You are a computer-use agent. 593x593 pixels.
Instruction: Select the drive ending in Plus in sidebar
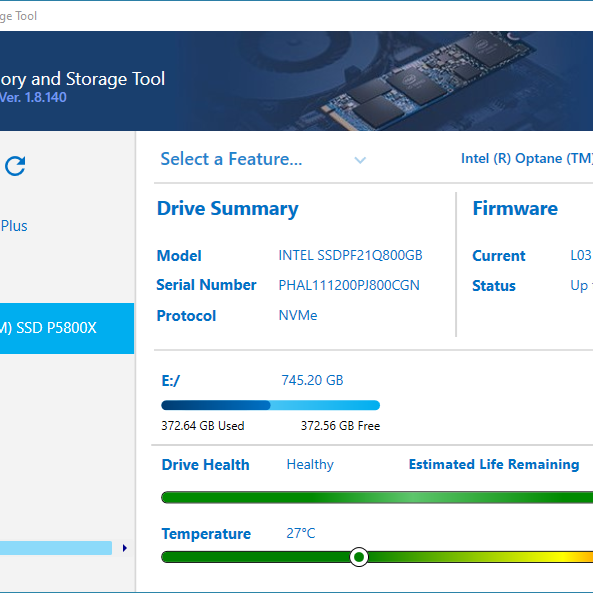tap(14, 226)
